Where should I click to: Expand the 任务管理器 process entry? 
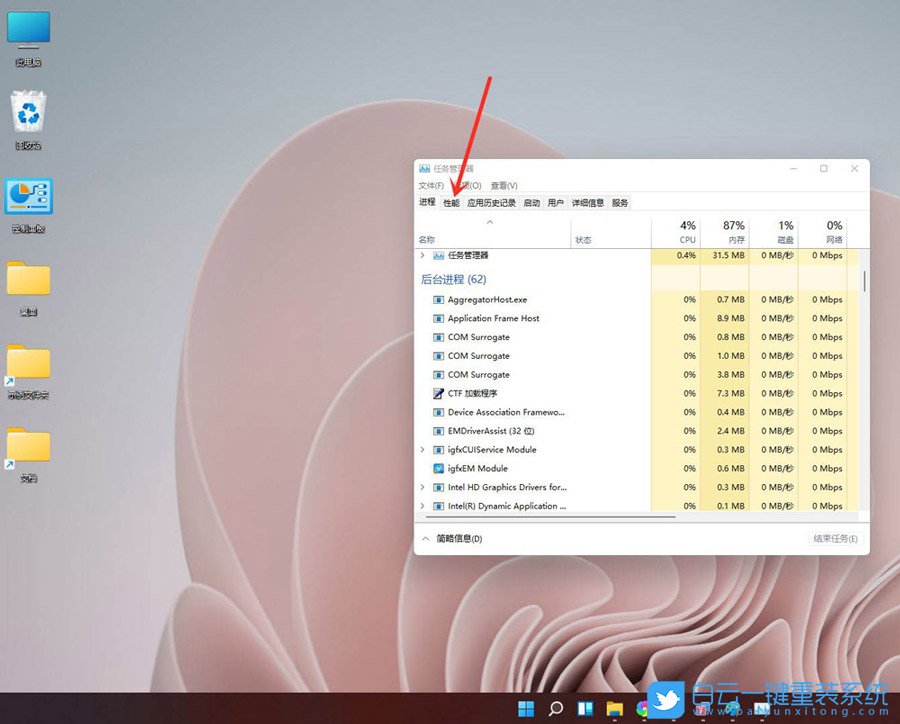point(422,255)
